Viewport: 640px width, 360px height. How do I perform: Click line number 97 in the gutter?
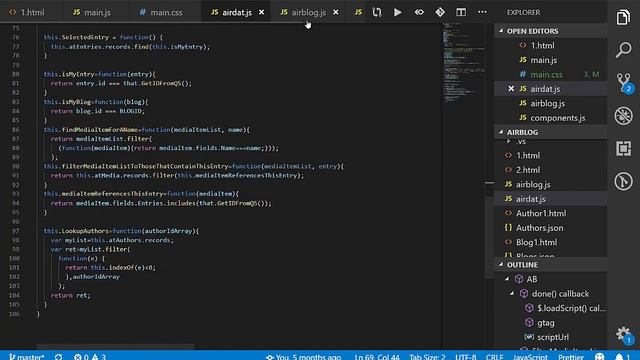[x=15, y=231]
